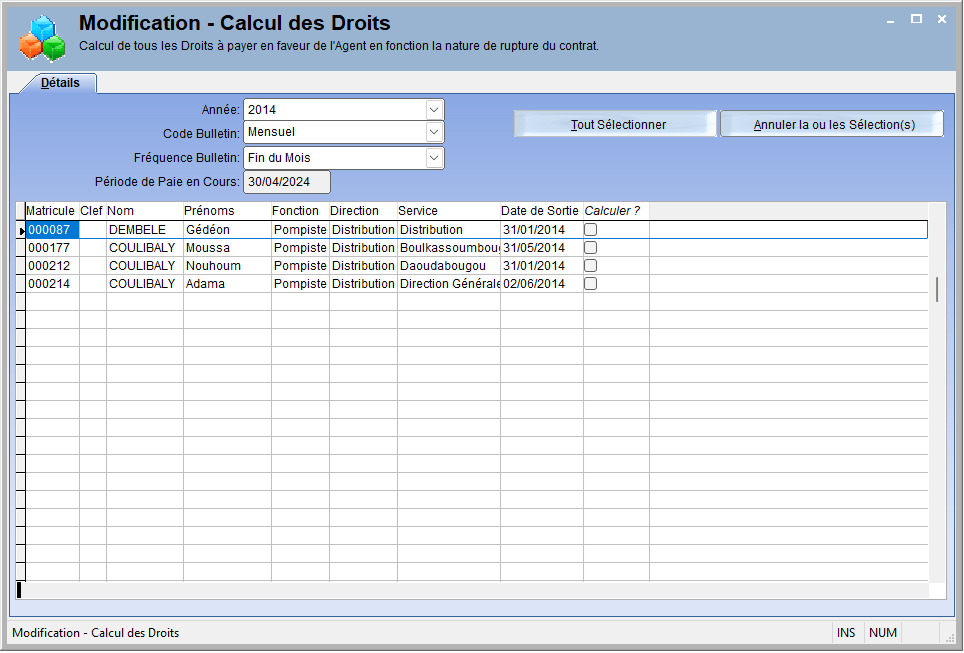This screenshot has width=964, height=653.
Task: Click the Prénoms column header
Action: [x=227, y=211]
